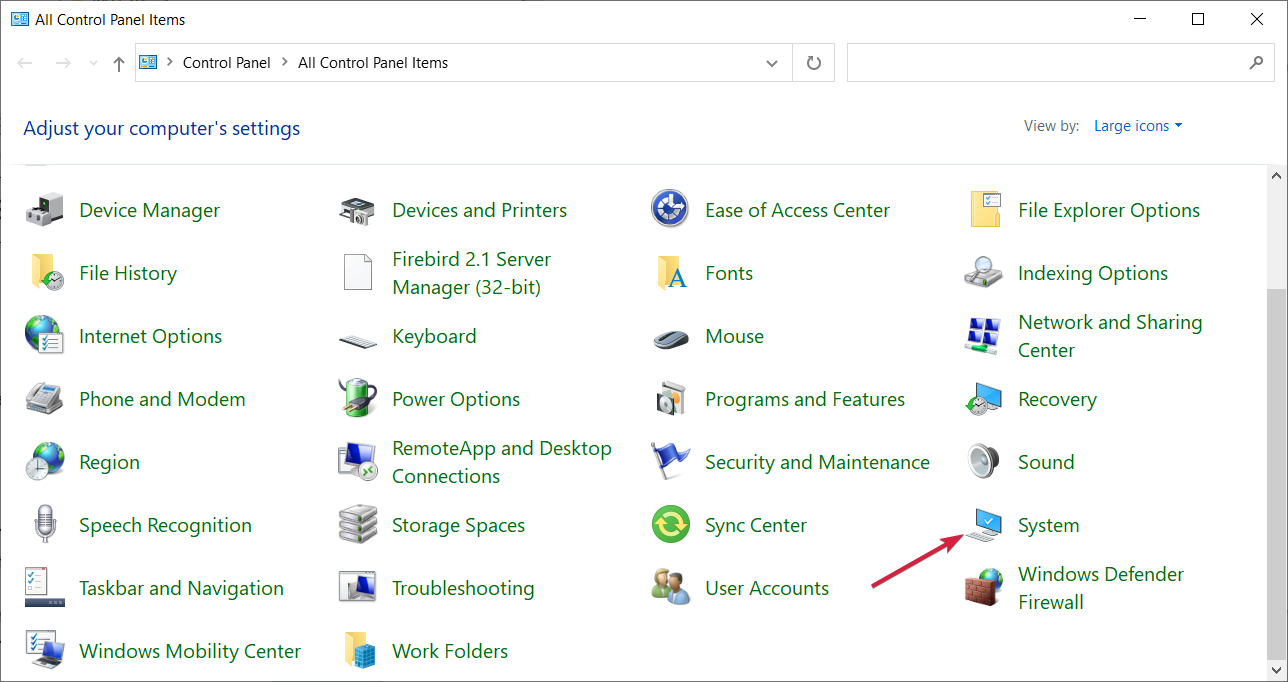Image resolution: width=1288 pixels, height=682 pixels.
Task: Open the Windows Mobility Center icon
Action: 44,651
